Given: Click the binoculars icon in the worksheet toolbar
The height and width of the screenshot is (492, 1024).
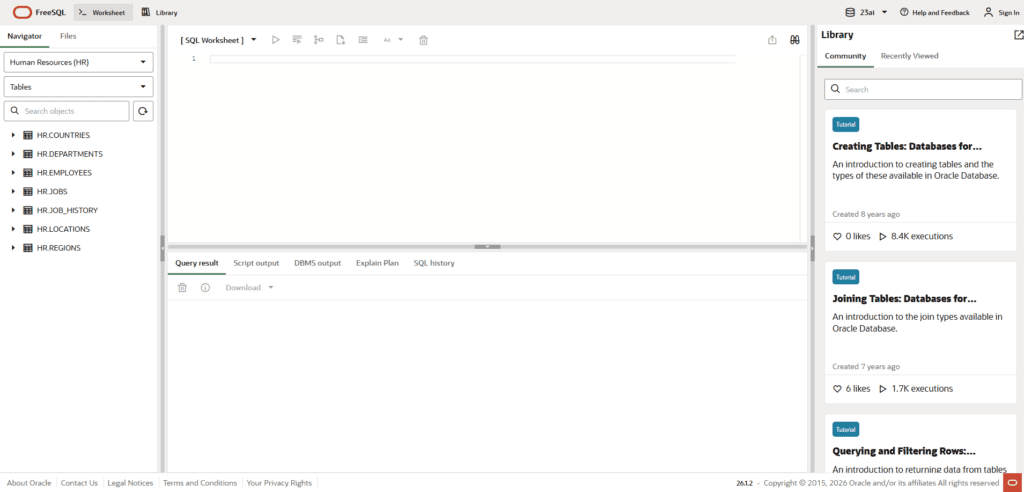Looking at the screenshot, I should click(794, 40).
